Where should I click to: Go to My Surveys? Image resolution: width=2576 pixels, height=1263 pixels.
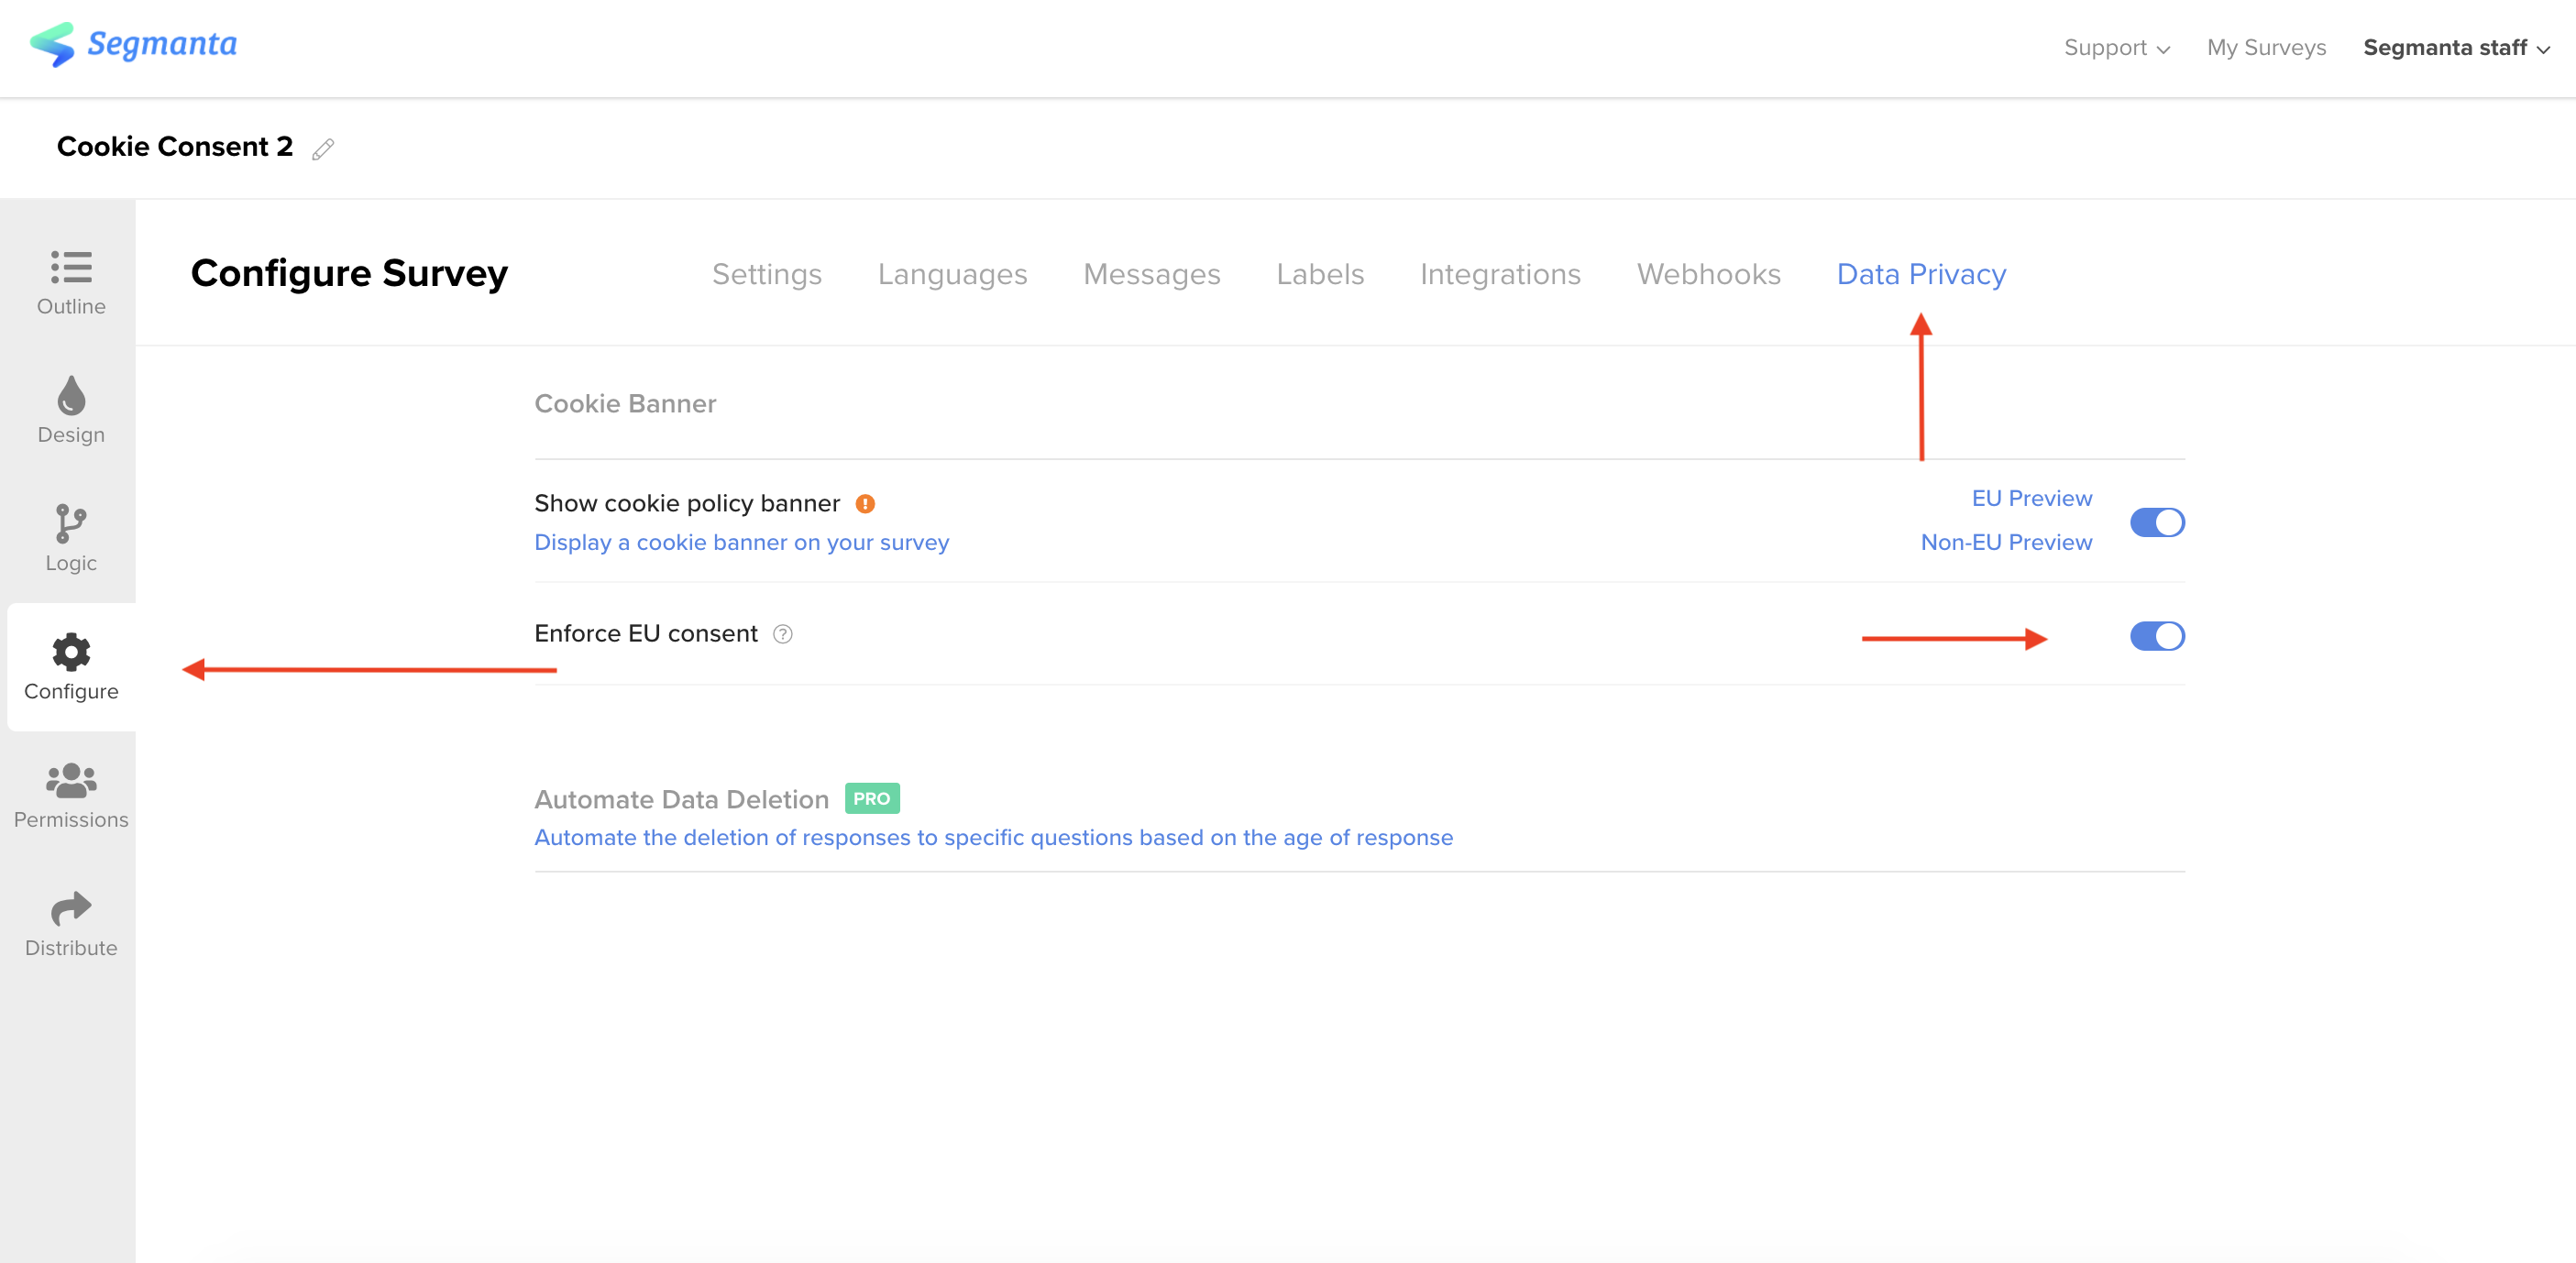click(x=2266, y=48)
